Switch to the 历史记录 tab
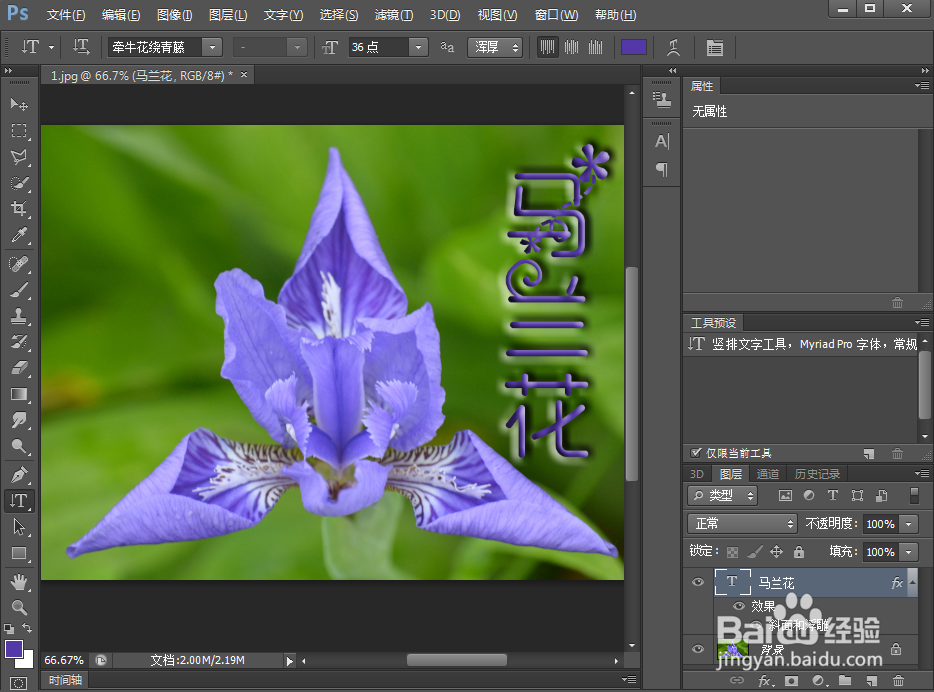The width and height of the screenshot is (934, 692). tap(817, 474)
